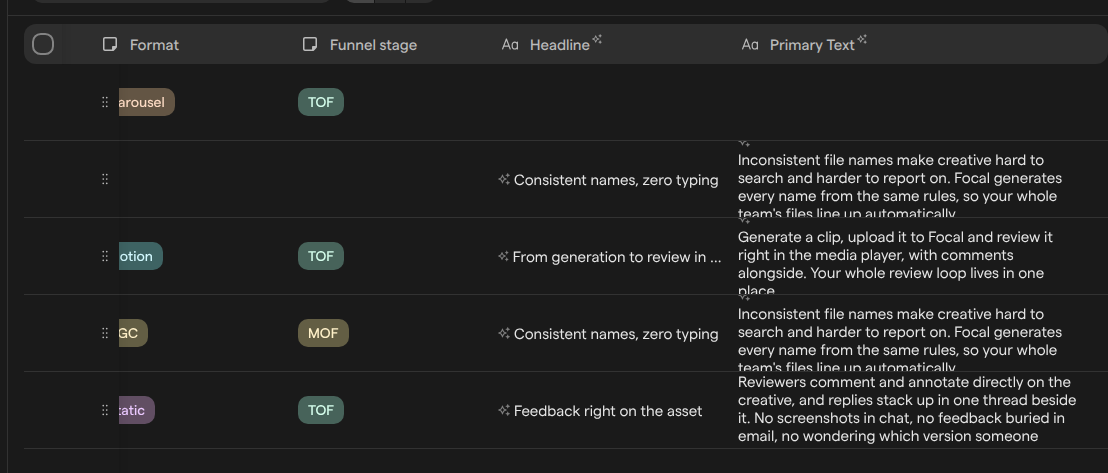Select 'Feedback right on the asset' headline

[x=608, y=411]
